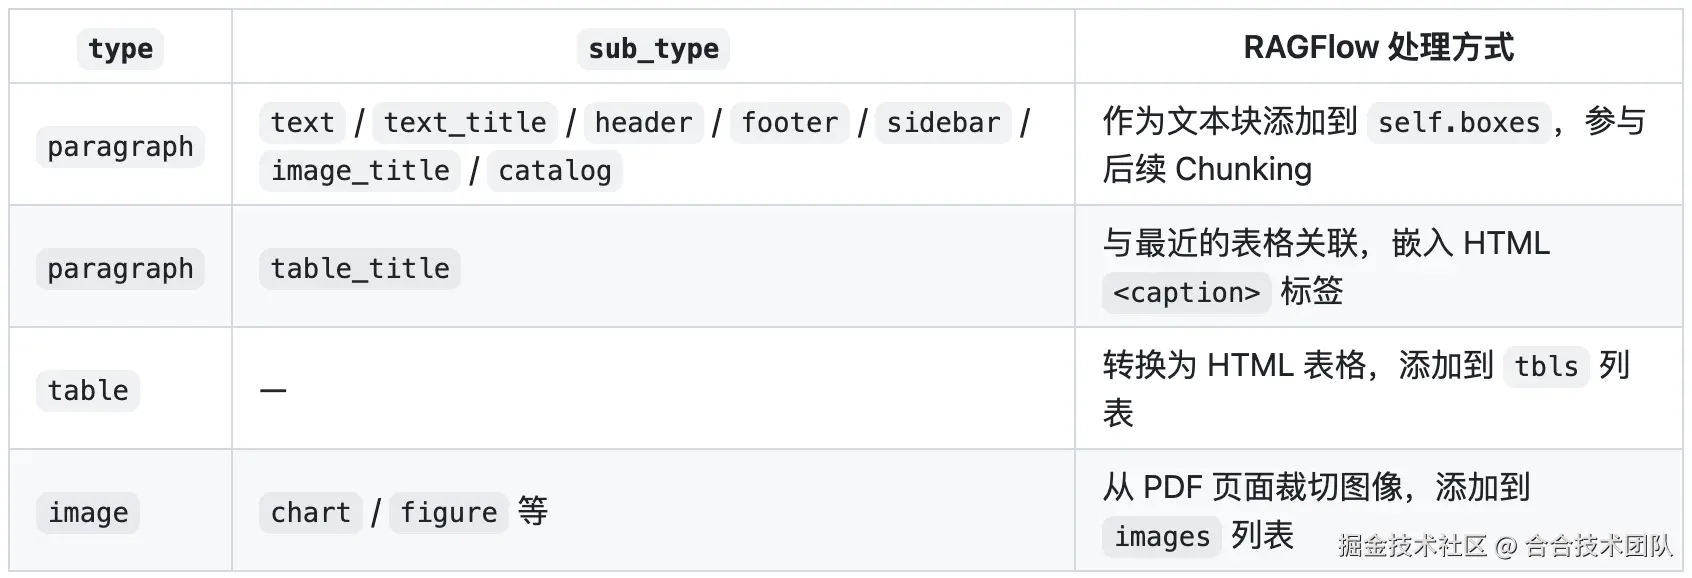Select the "chart" code tag
Screen dimensions: 1692x578
(x=310, y=513)
